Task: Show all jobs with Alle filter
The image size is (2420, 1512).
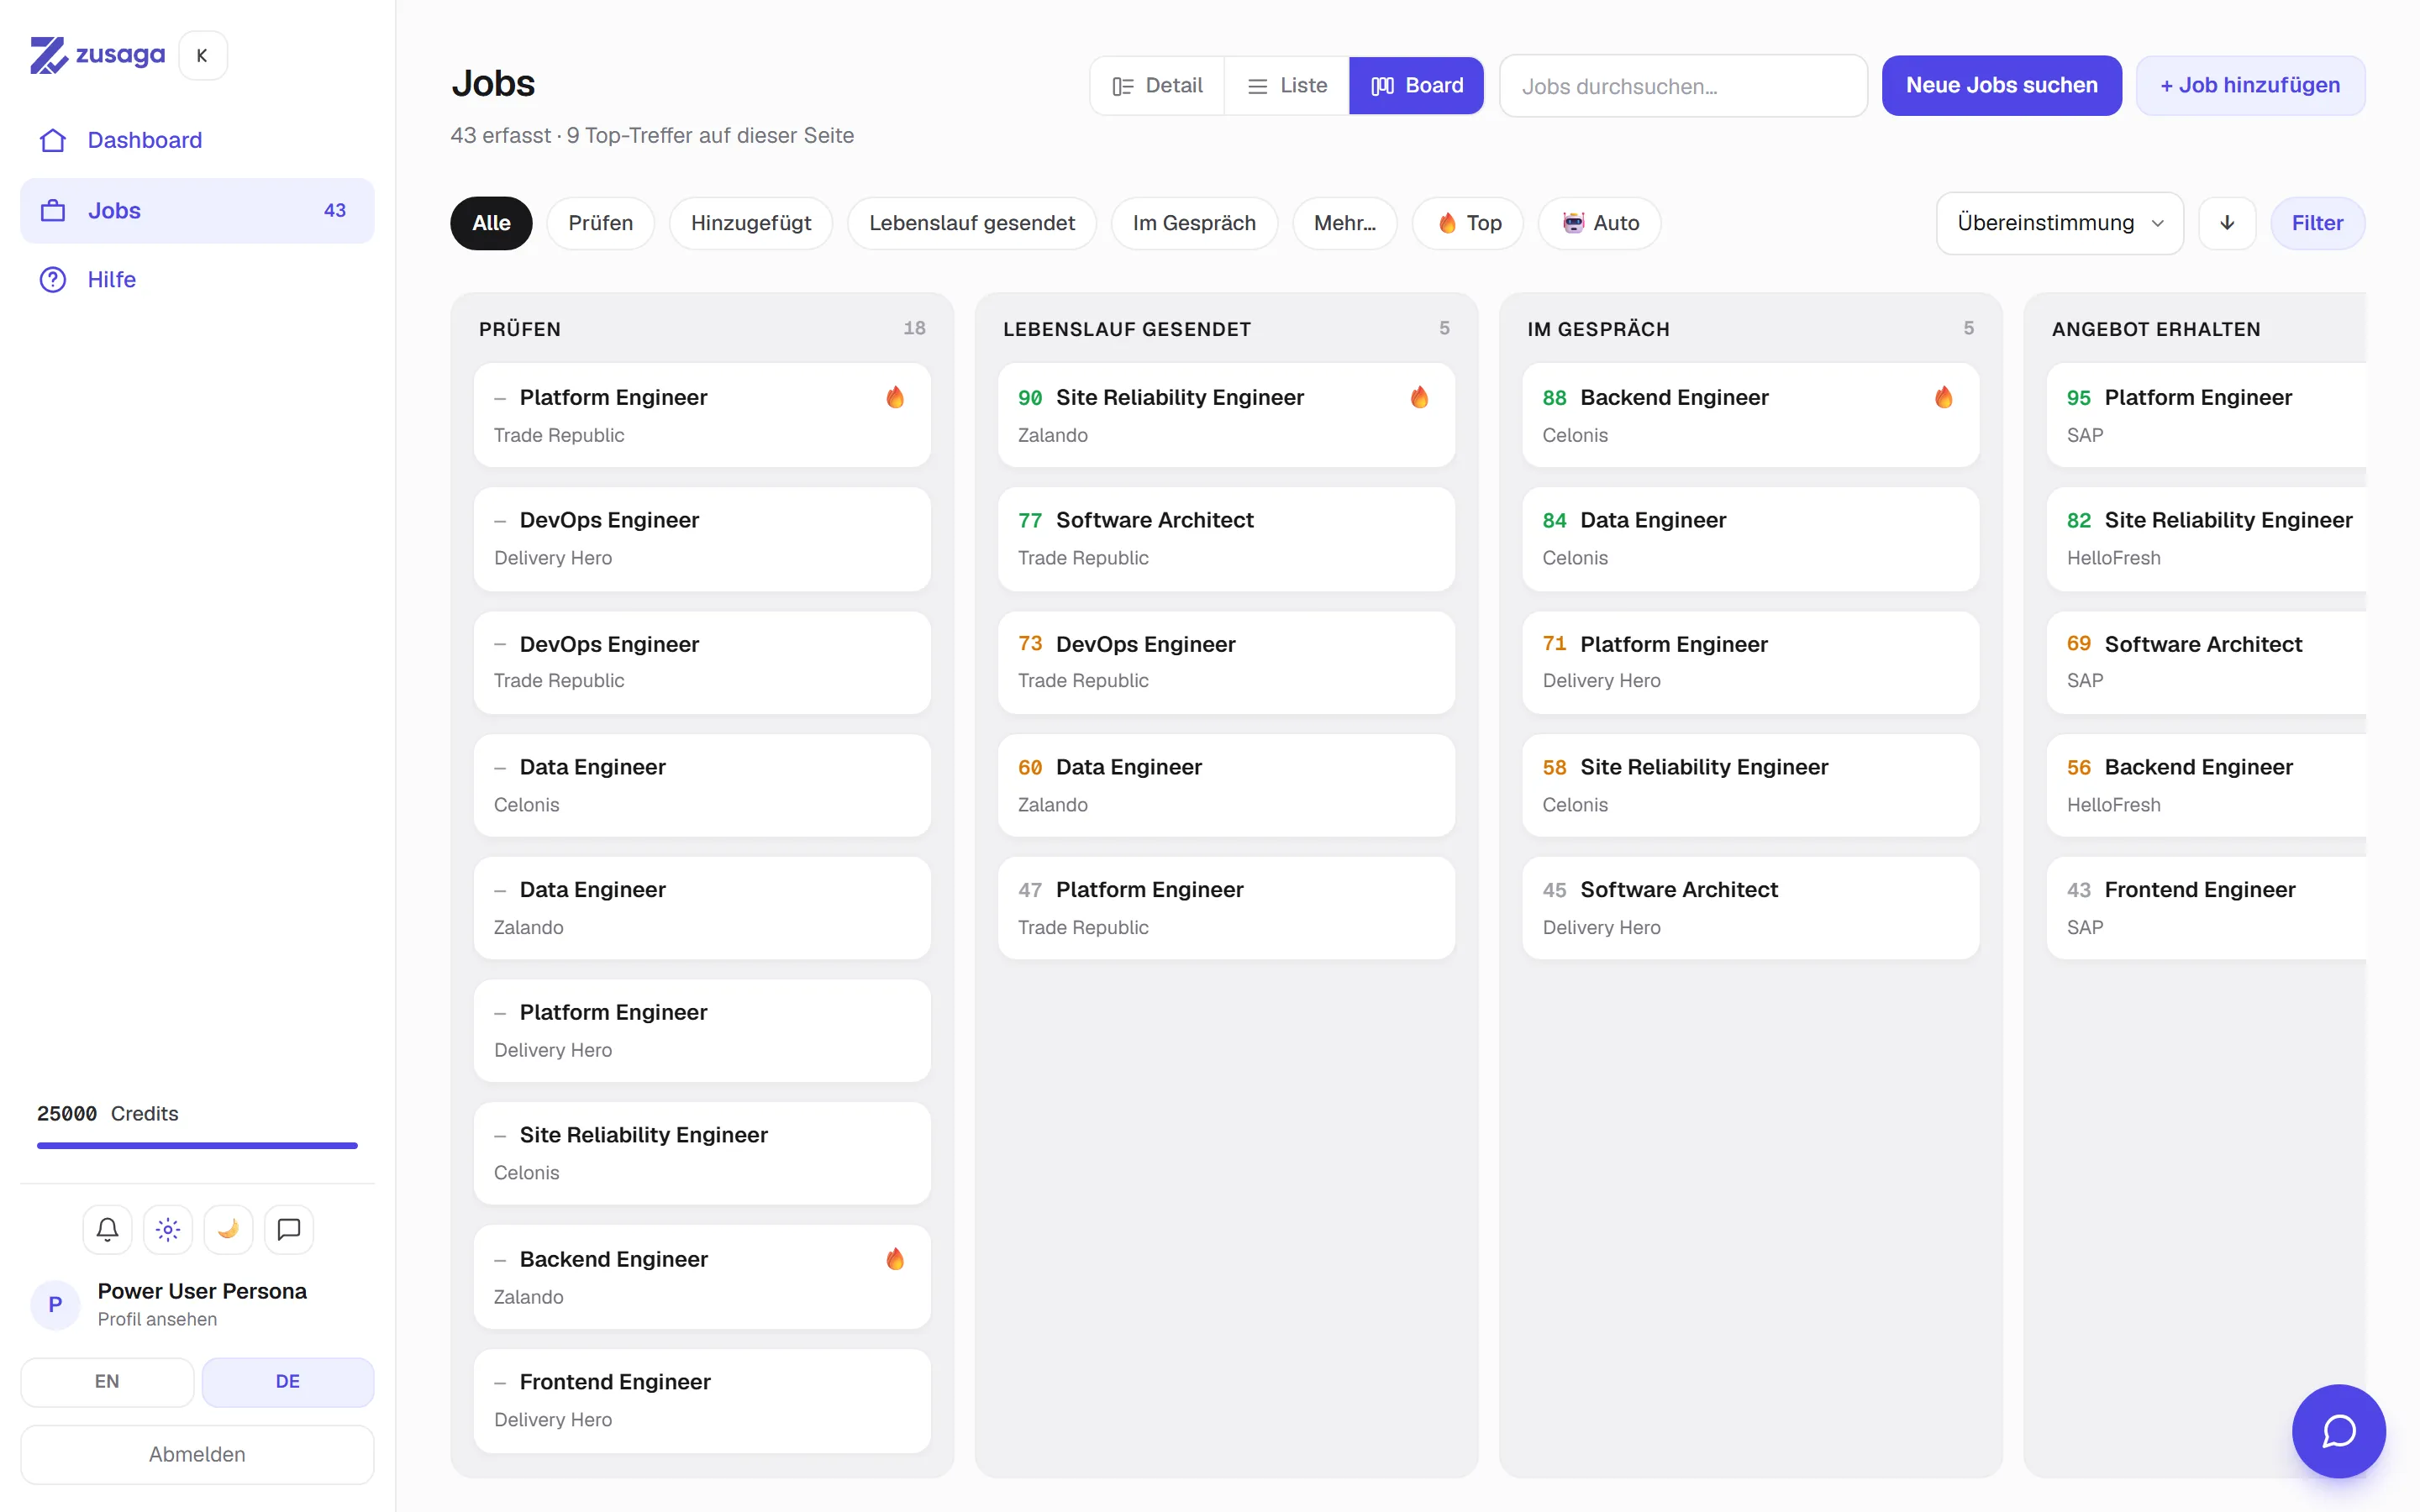Action: 491,223
